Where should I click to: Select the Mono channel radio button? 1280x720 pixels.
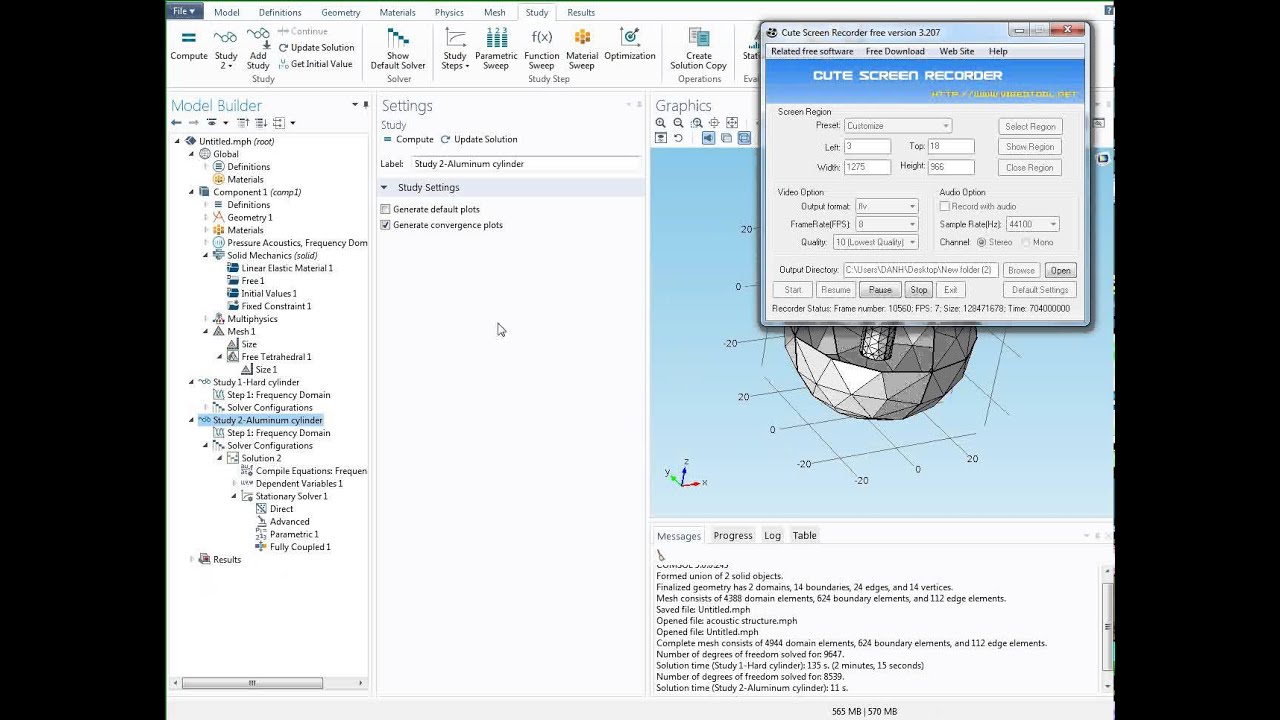(1025, 242)
